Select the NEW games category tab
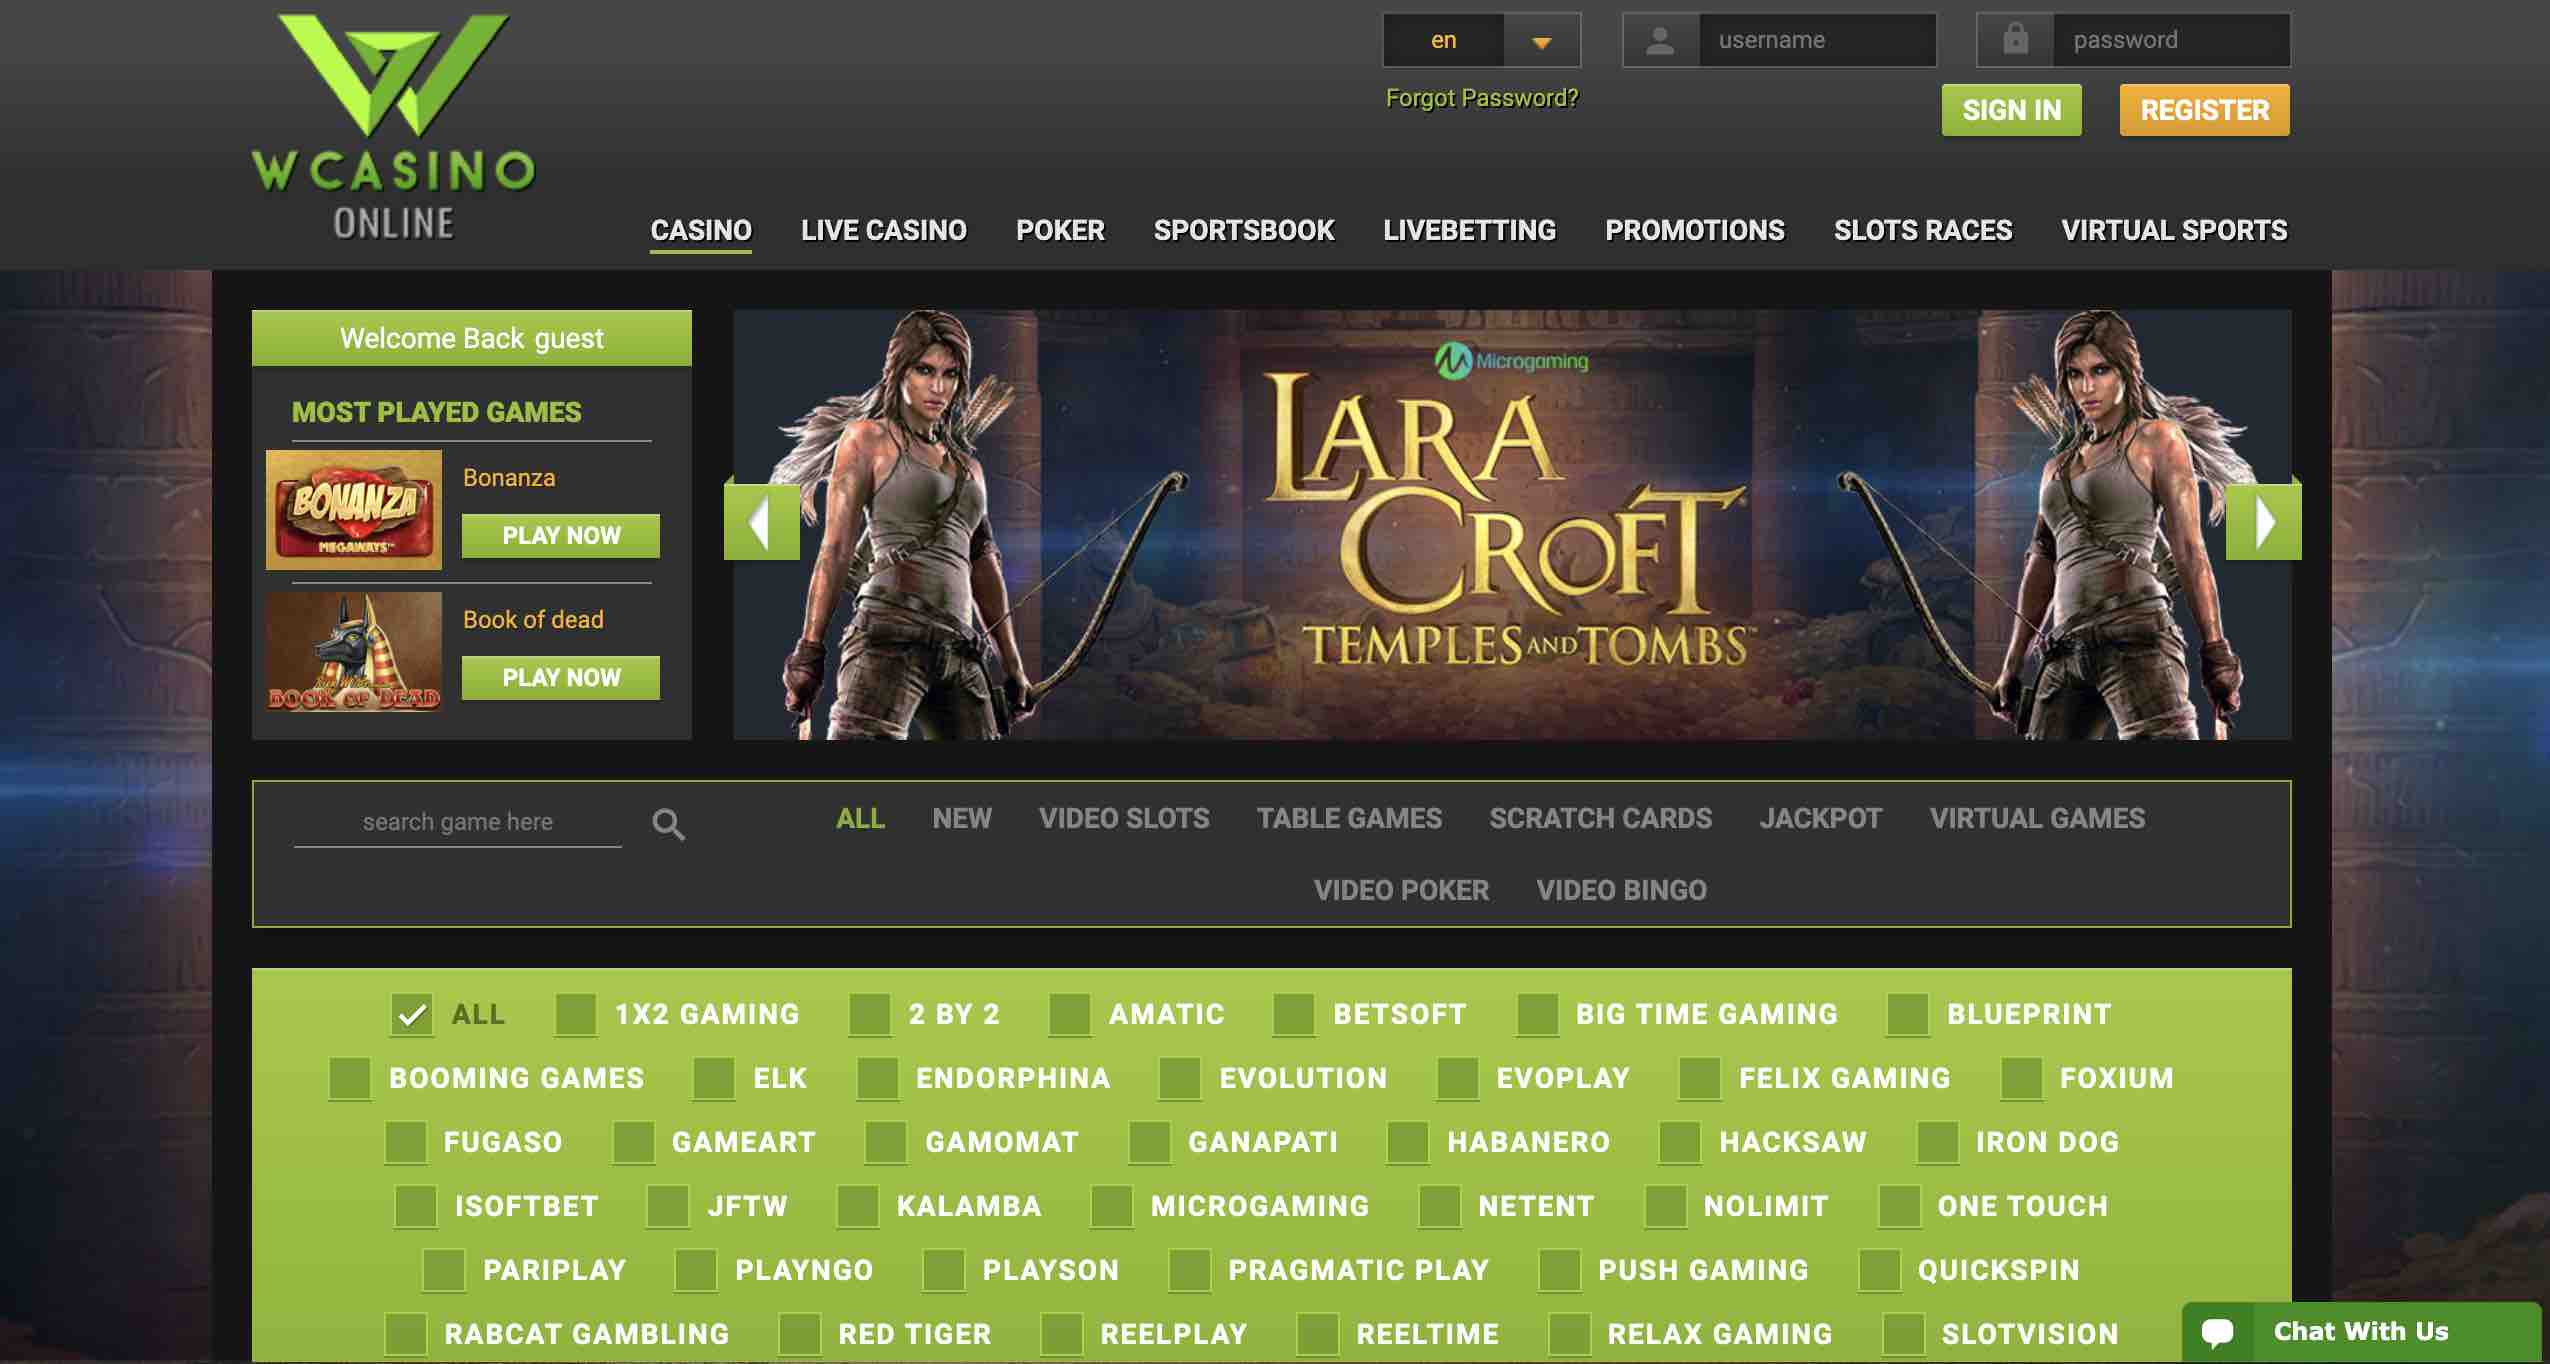The width and height of the screenshot is (2550, 1364). (962, 818)
